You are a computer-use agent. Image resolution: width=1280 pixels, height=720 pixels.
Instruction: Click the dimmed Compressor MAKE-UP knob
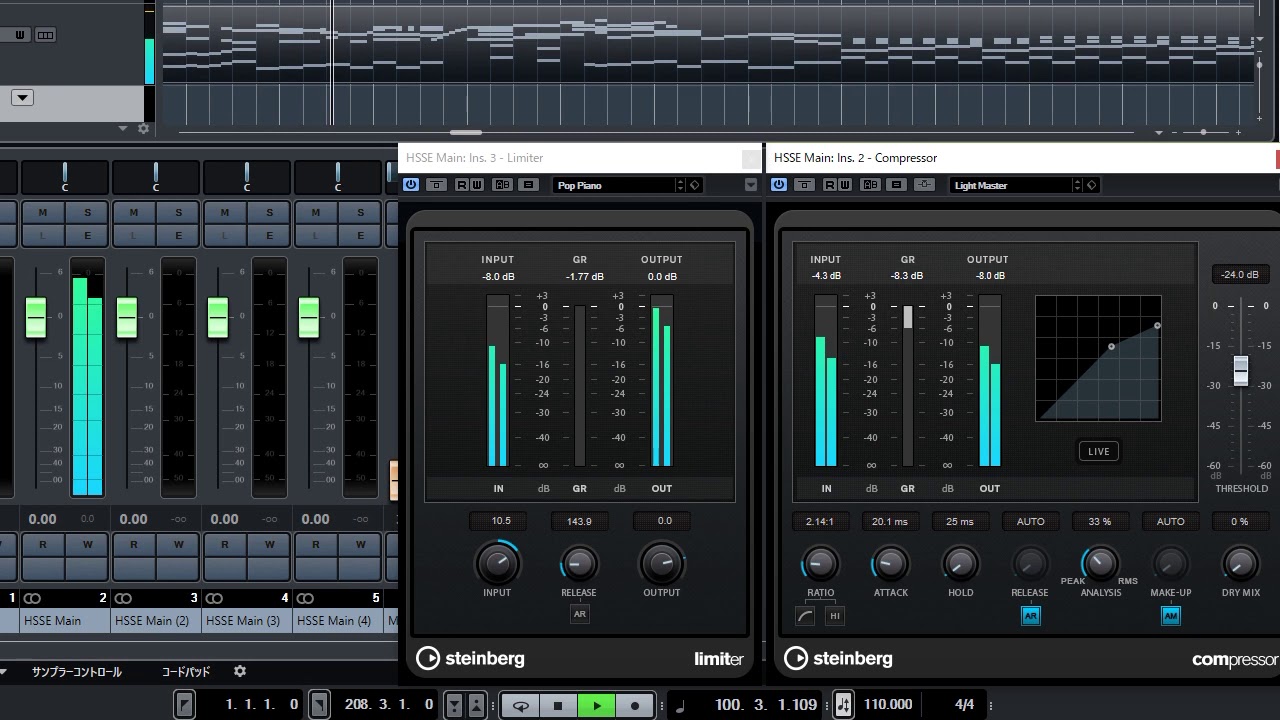tap(1170, 564)
